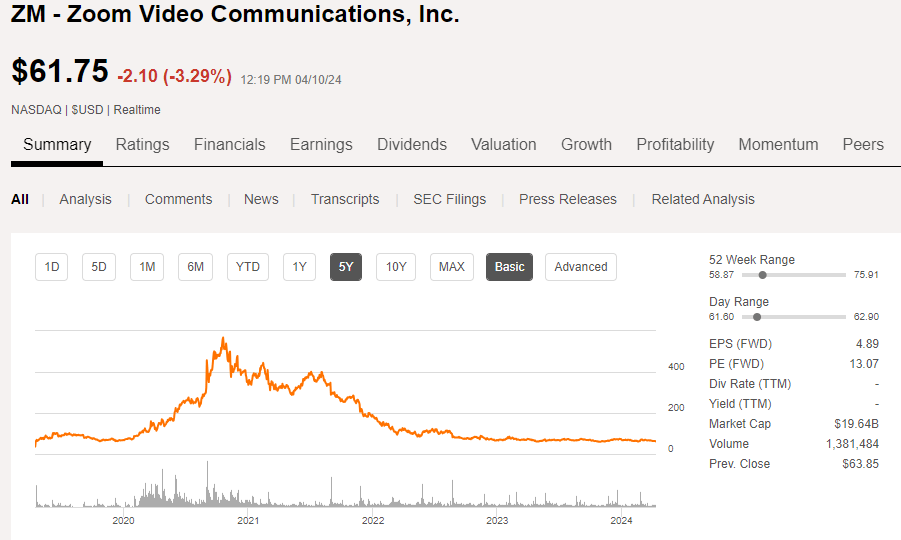Select YTD chart range
The width and height of the screenshot is (901, 540).
tap(247, 267)
